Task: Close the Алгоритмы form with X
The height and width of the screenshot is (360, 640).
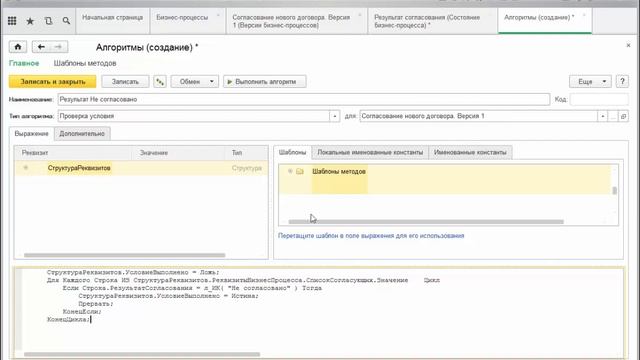Action: pyautogui.click(x=628, y=45)
